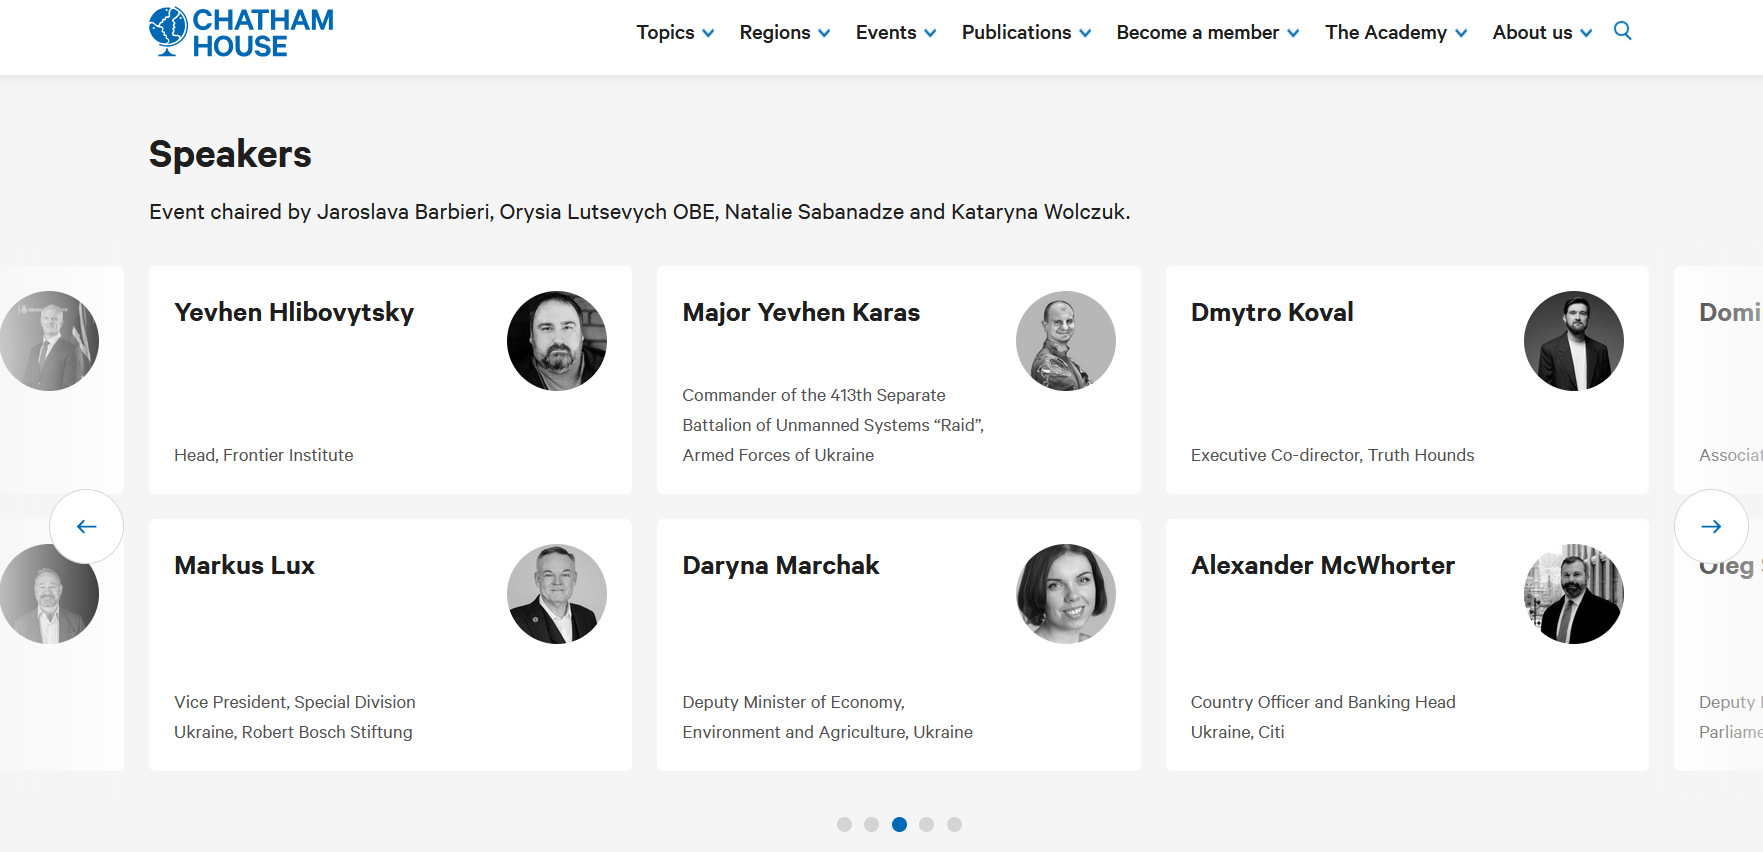Open Dmytro Koval speaker name link
Viewport: 1763px width, 852px height.
click(x=1271, y=313)
